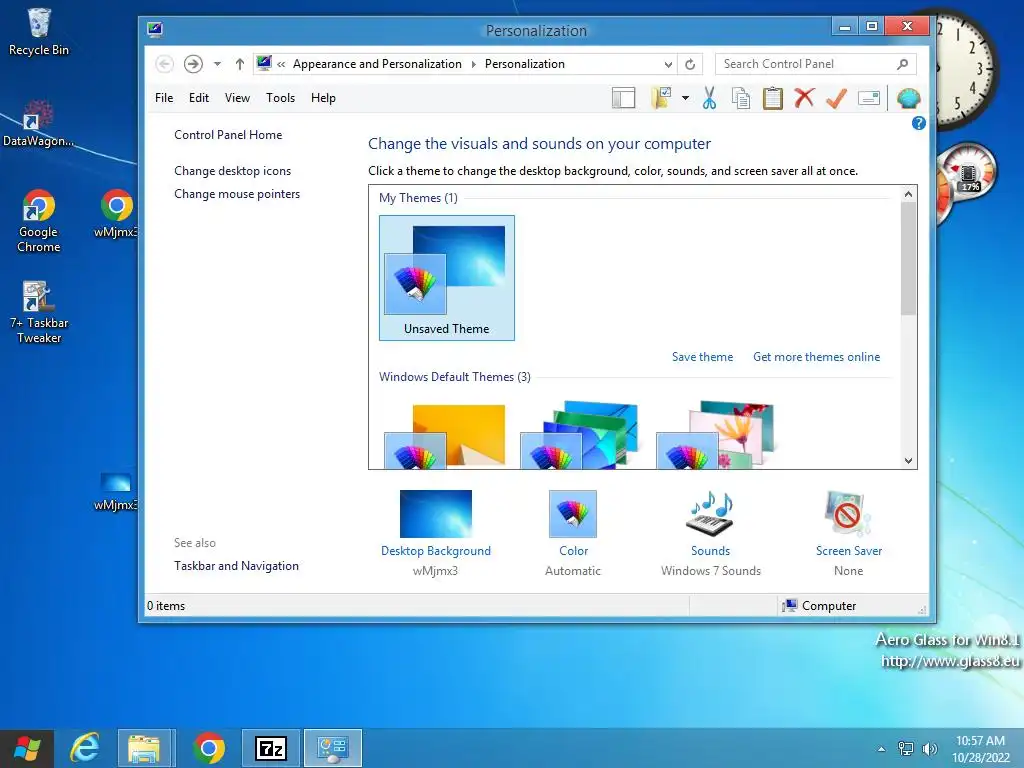Select the DataWagon desktop shortcut

pyautogui.click(x=38, y=124)
